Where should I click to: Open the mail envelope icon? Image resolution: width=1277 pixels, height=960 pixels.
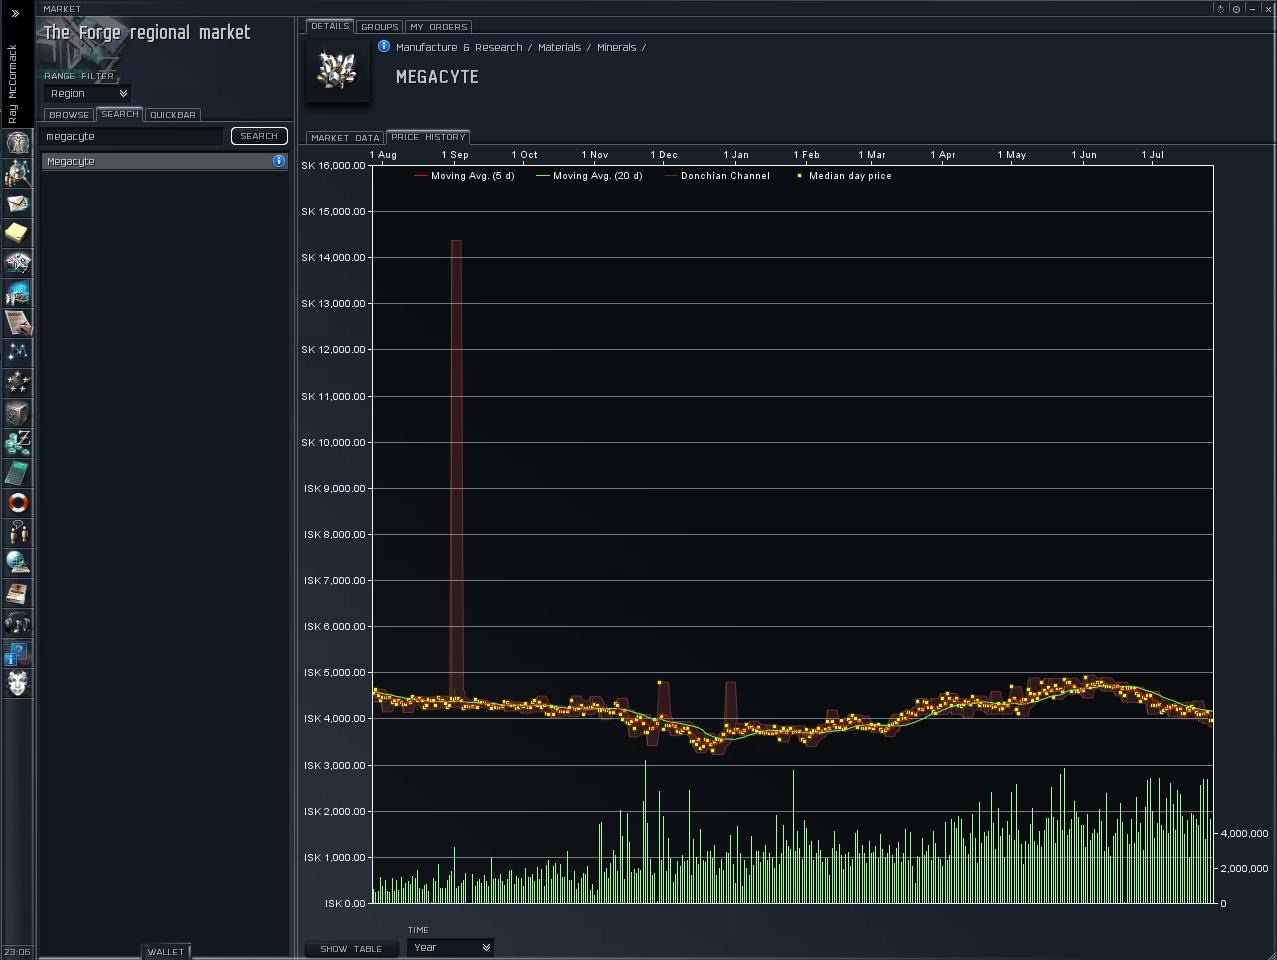click(17, 203)
